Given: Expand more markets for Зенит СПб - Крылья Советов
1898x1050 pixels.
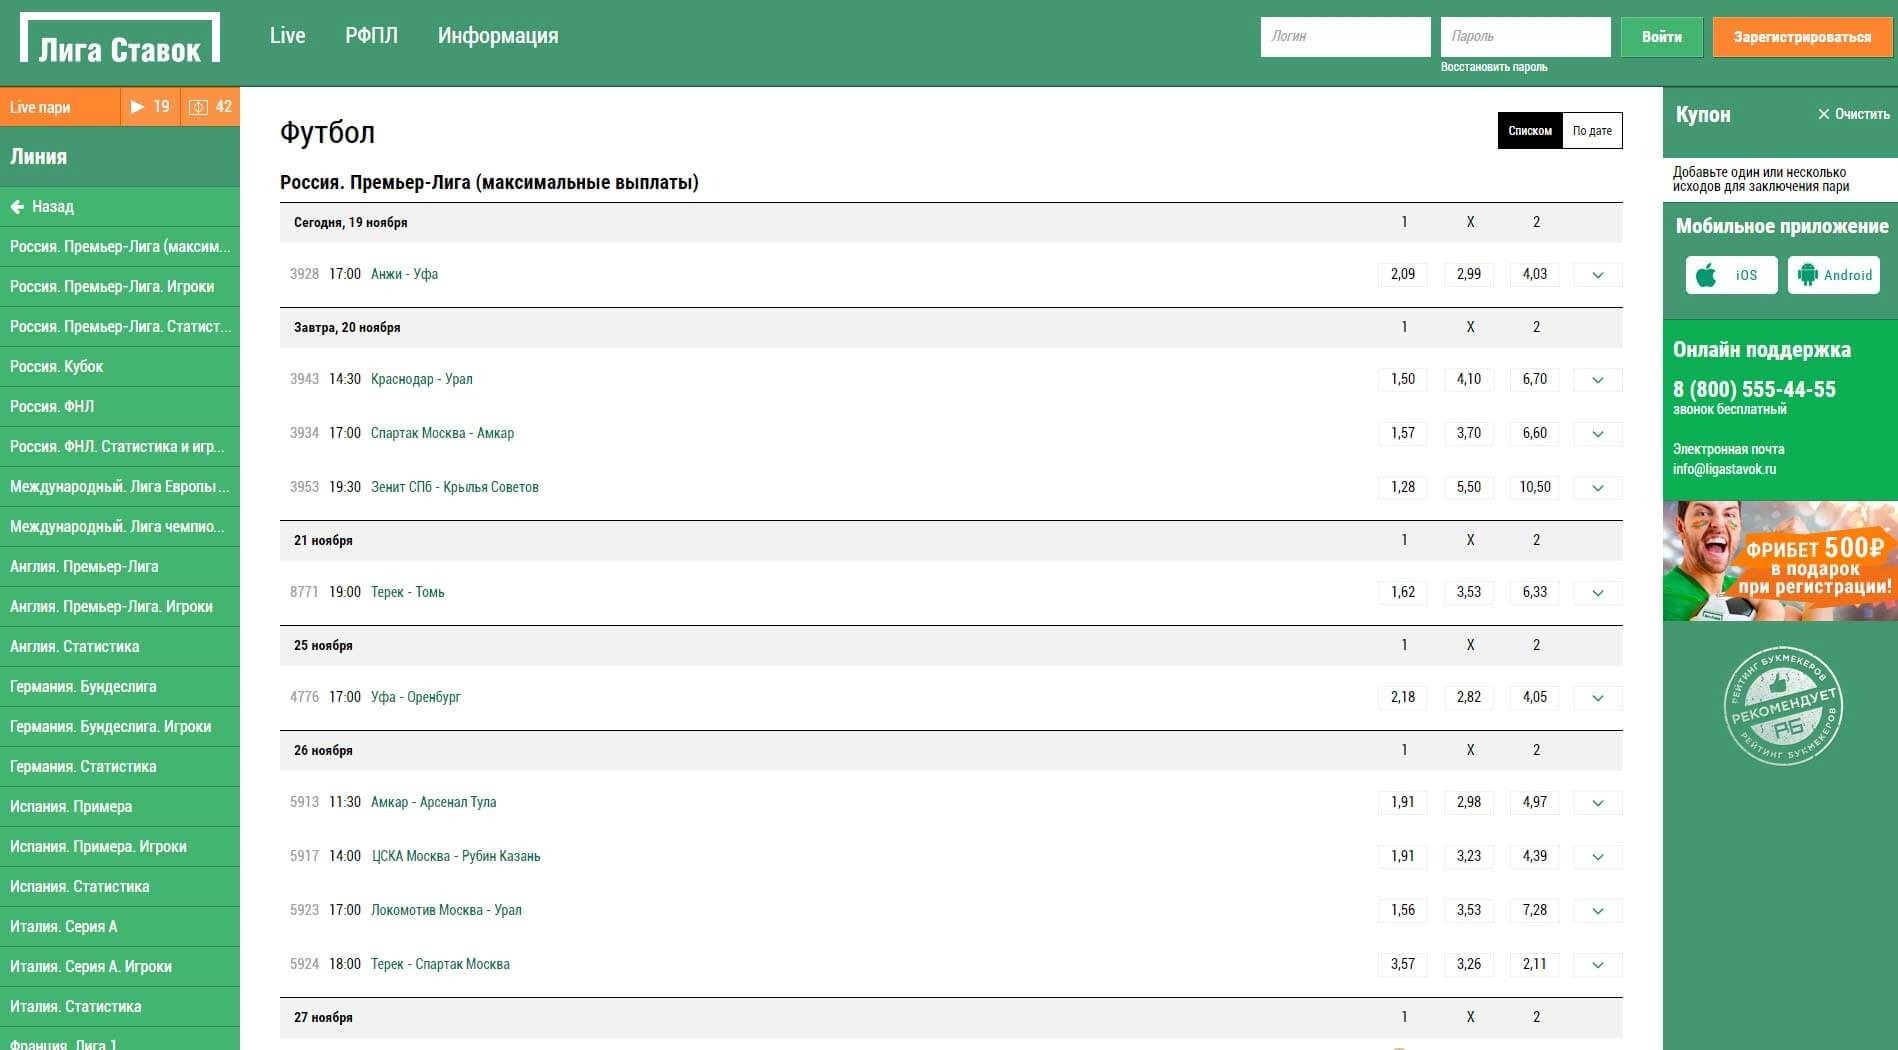Looking at the screenshot, I should point(1597,488).
